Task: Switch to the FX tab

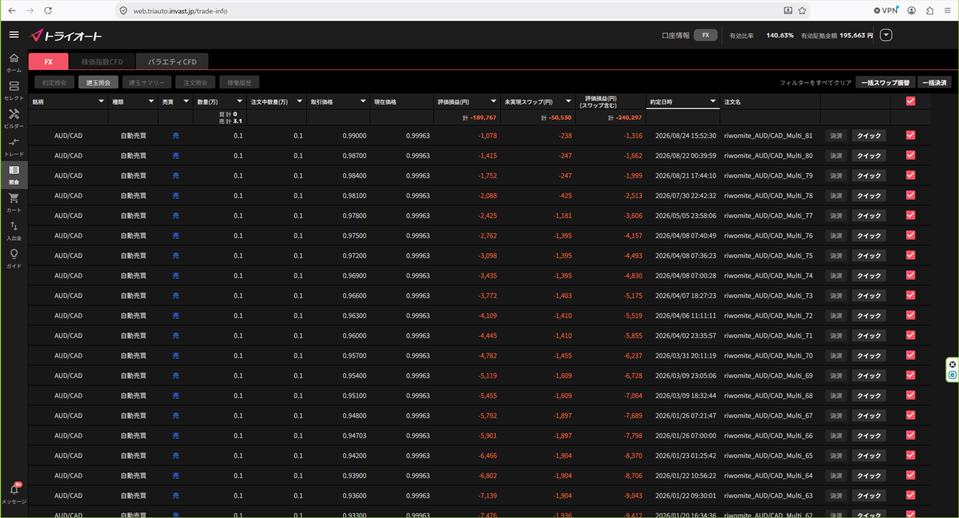Action: point(48,62)
